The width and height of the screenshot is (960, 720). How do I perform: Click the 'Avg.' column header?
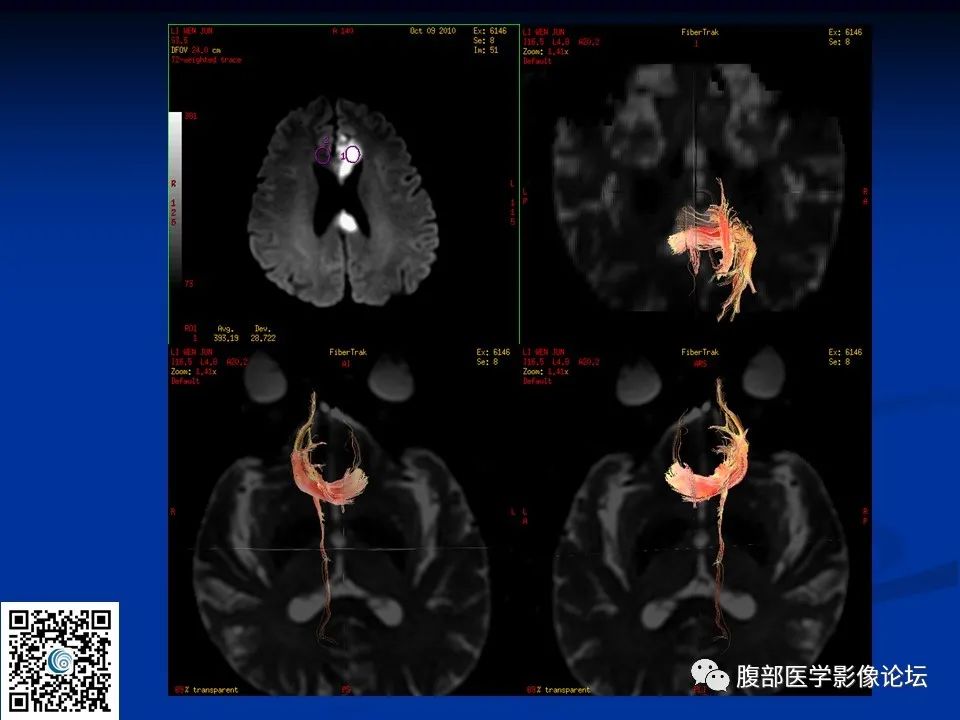225,329
